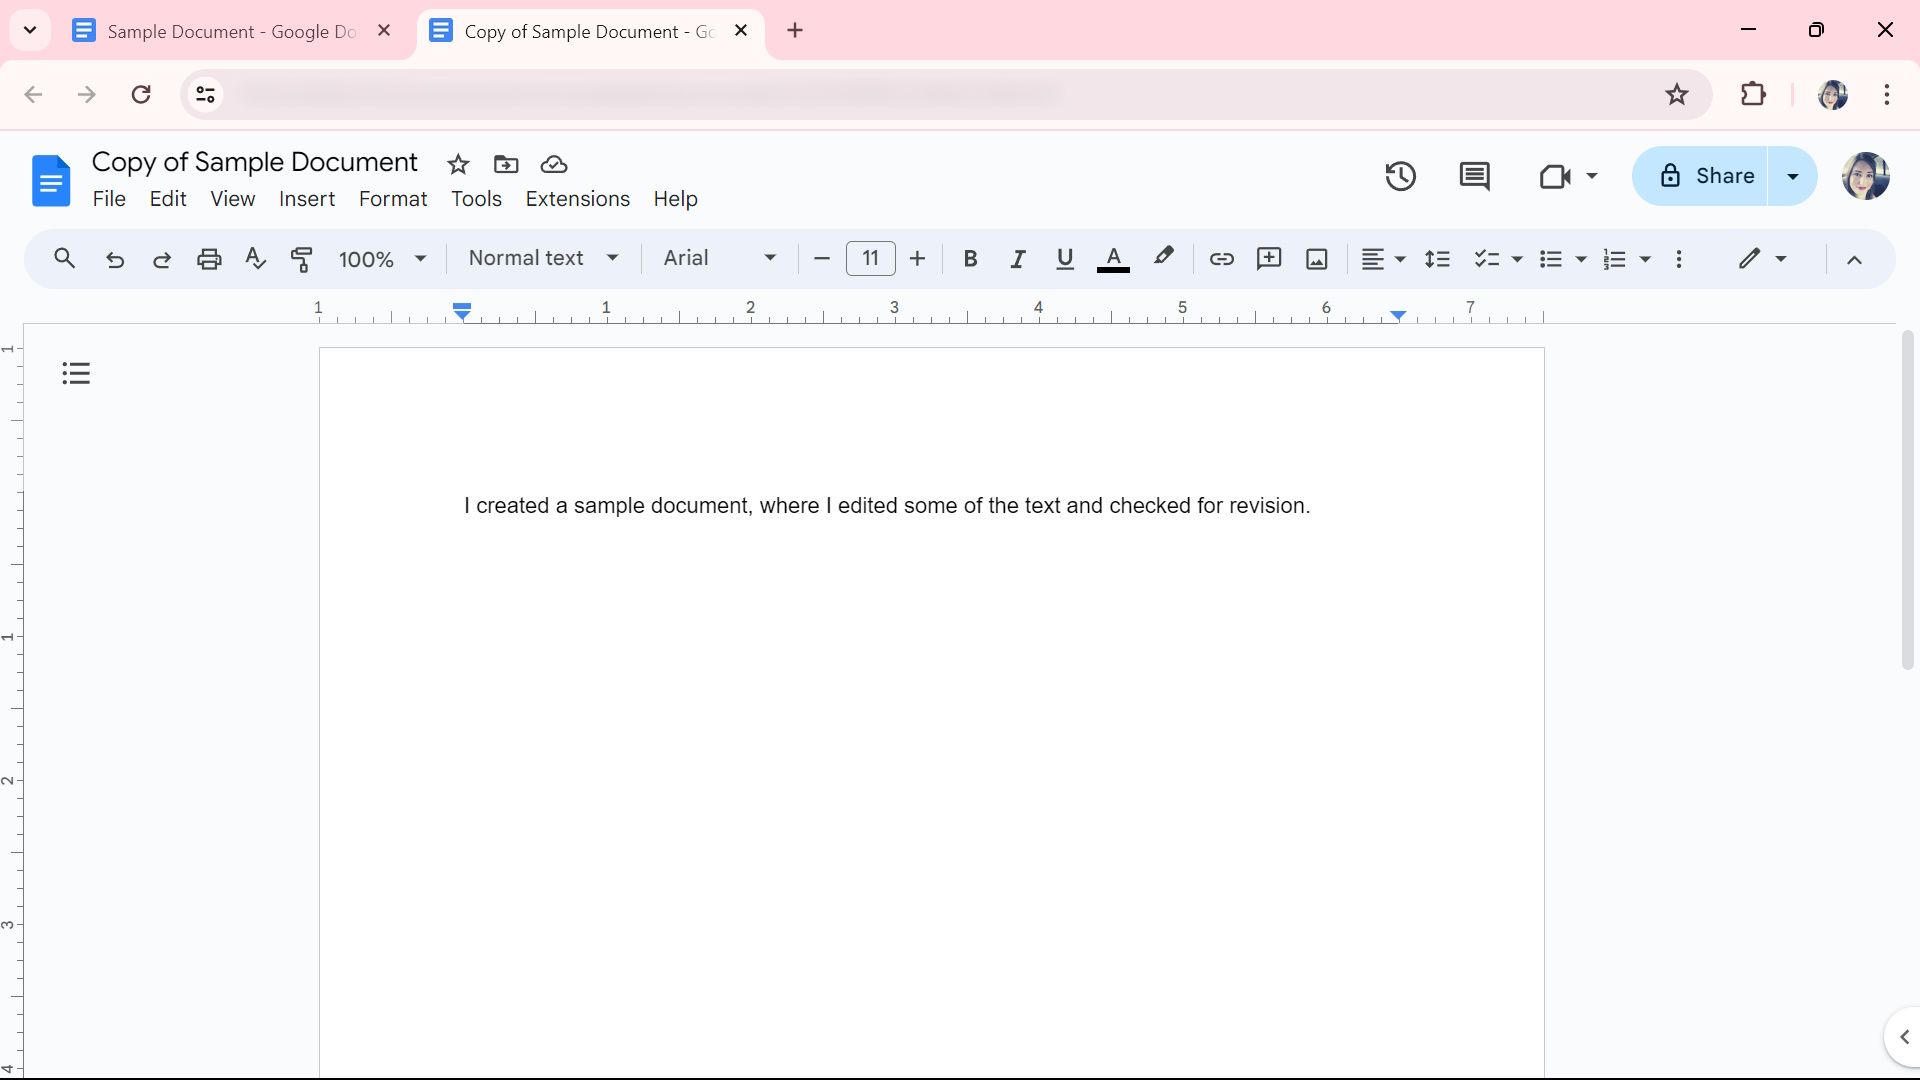Insert a link

click(x=1221, y=258)
